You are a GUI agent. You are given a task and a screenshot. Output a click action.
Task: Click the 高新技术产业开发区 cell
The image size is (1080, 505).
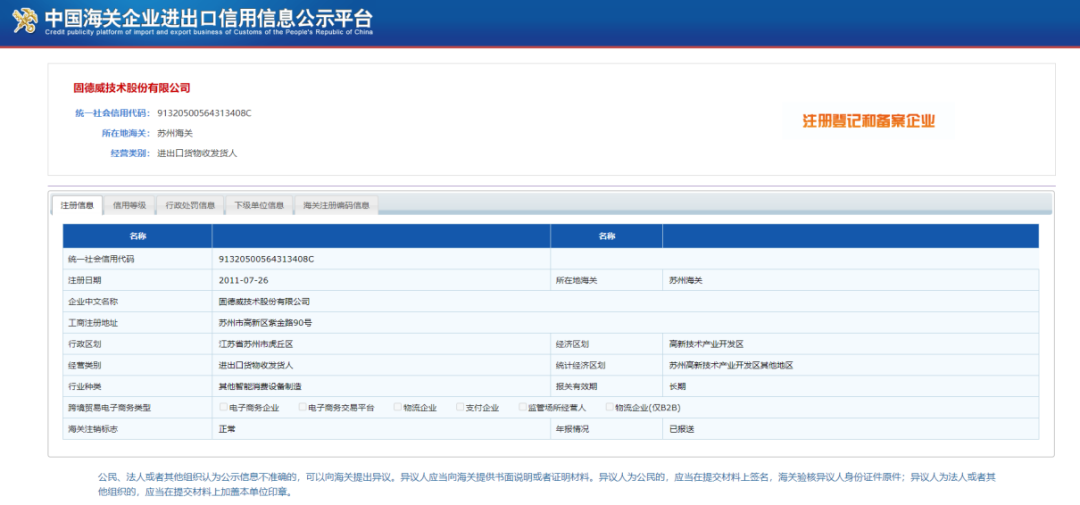[851, 344]
